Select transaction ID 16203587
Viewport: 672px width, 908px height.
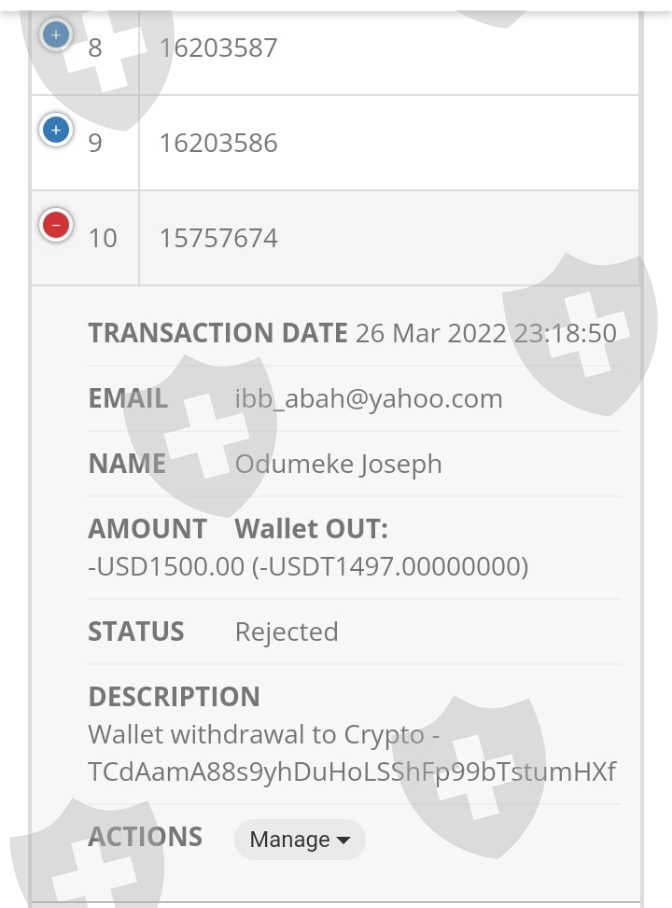tap(218, 48)
